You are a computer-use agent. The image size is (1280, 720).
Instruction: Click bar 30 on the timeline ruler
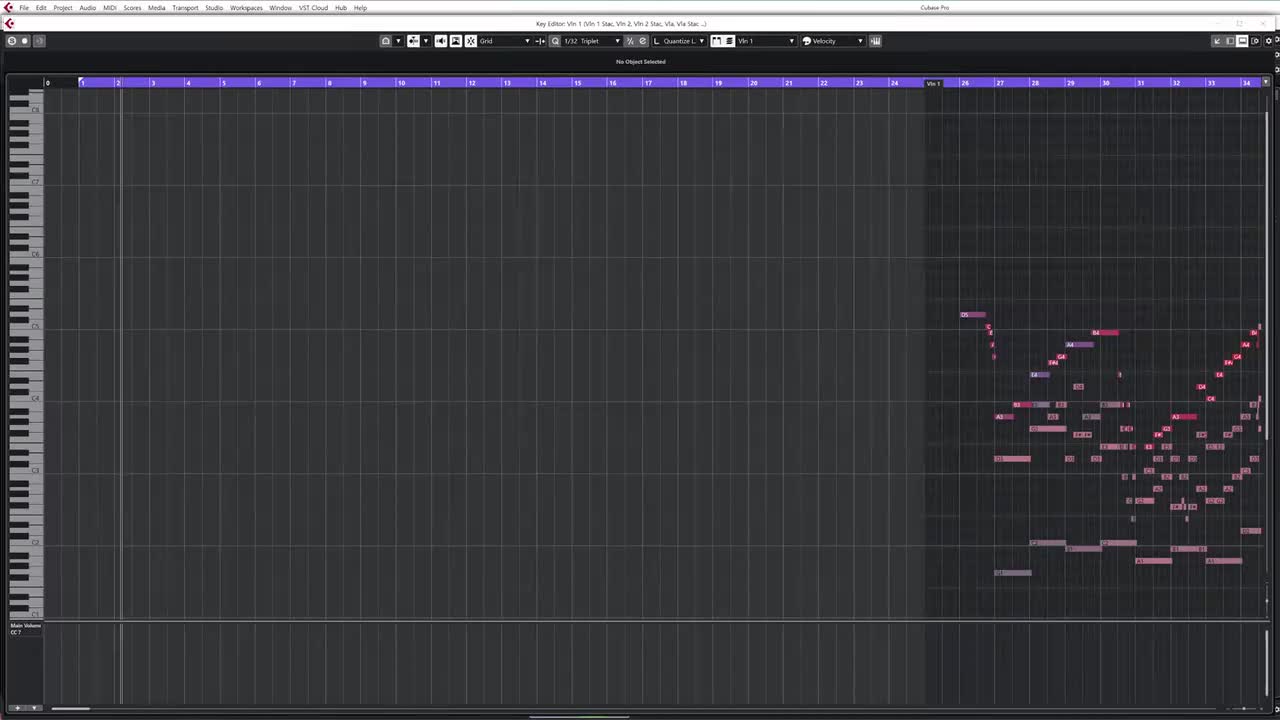point(1106,83)
